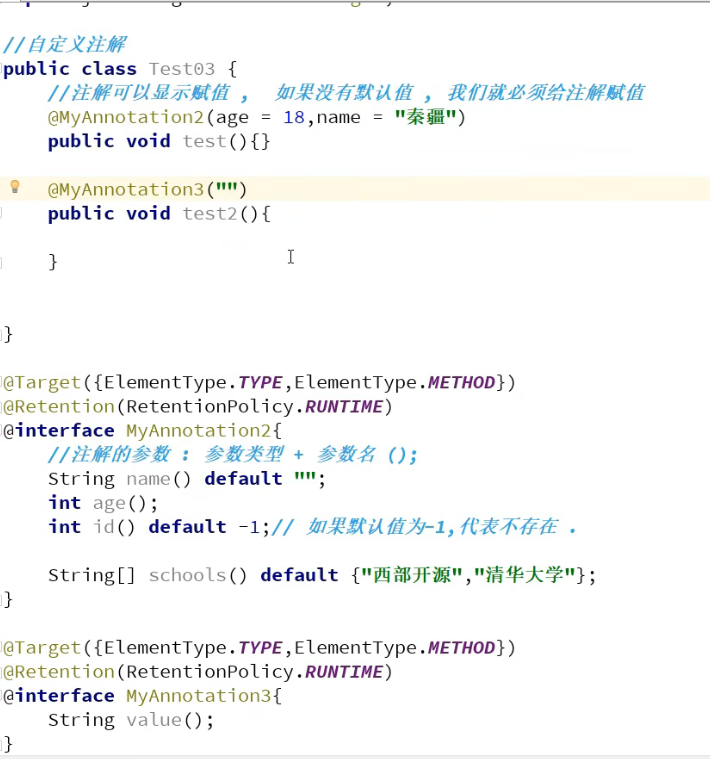Click the Test03 class name
710x759 pixels.
(x=182, y=69)
